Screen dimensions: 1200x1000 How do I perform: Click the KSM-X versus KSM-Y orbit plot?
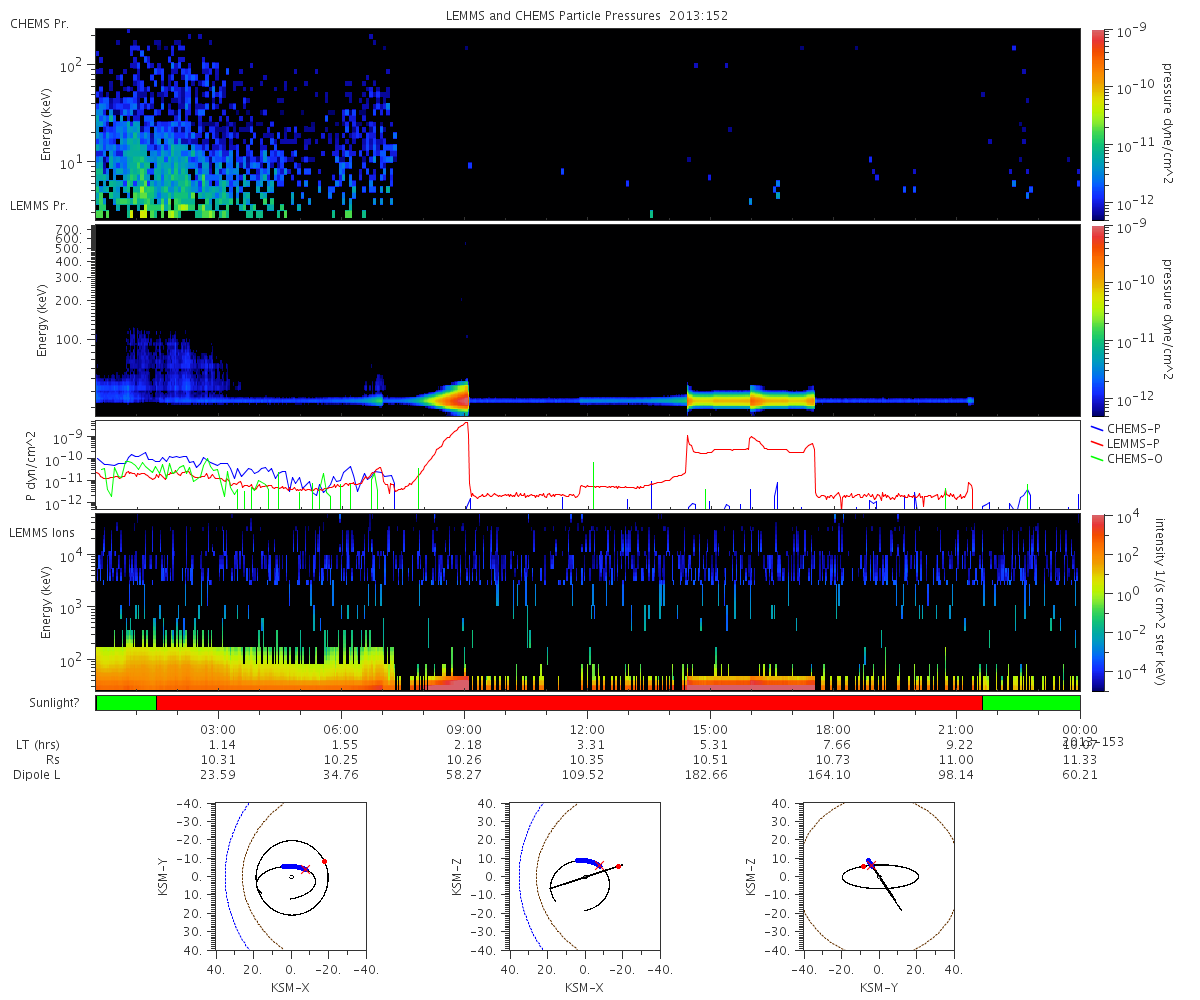click(x=290, y=875)
